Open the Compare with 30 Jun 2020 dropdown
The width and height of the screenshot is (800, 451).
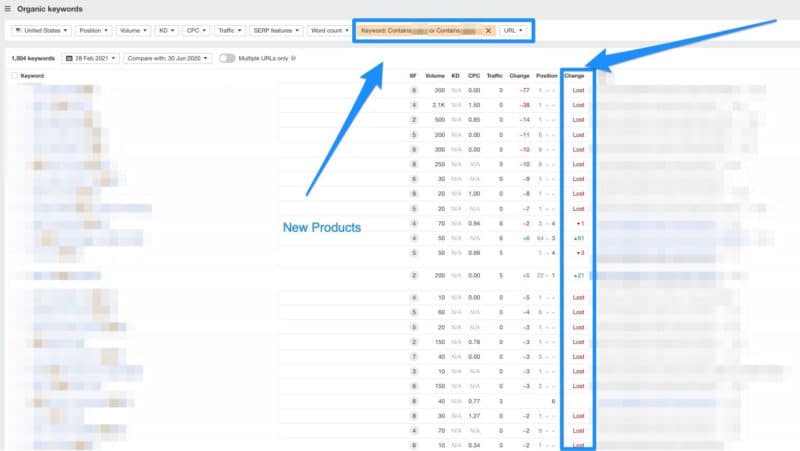coord(167,58)
